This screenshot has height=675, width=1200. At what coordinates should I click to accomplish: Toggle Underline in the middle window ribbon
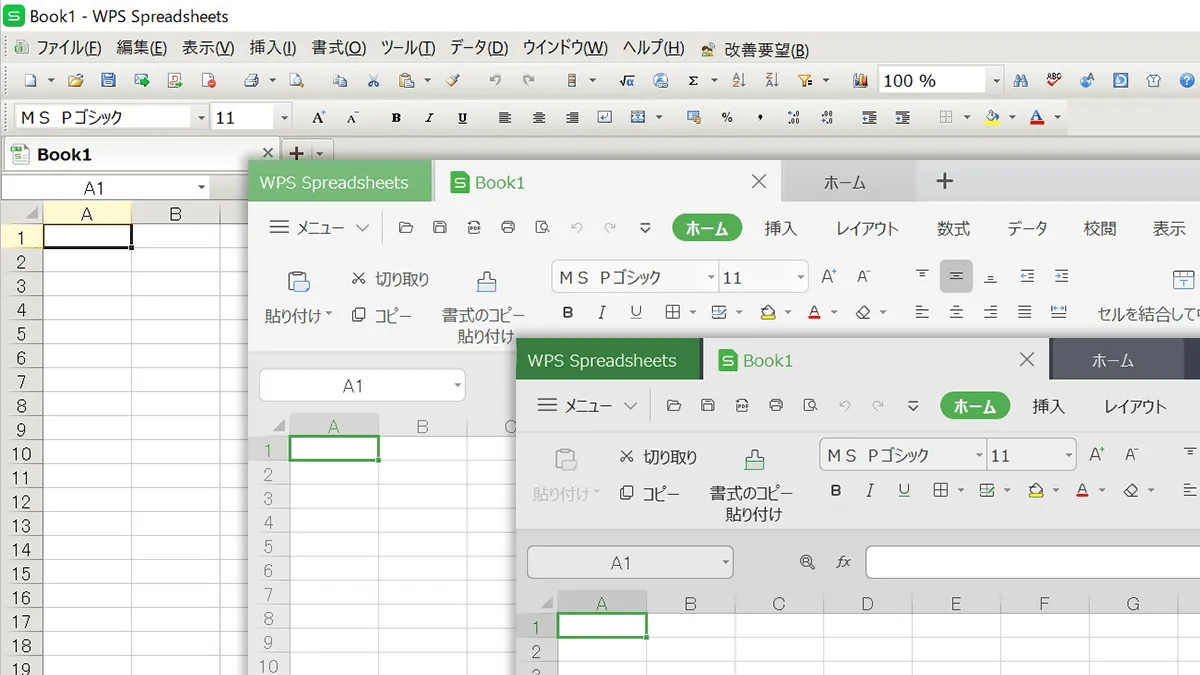pyautogui.click(x=636, y=312)
